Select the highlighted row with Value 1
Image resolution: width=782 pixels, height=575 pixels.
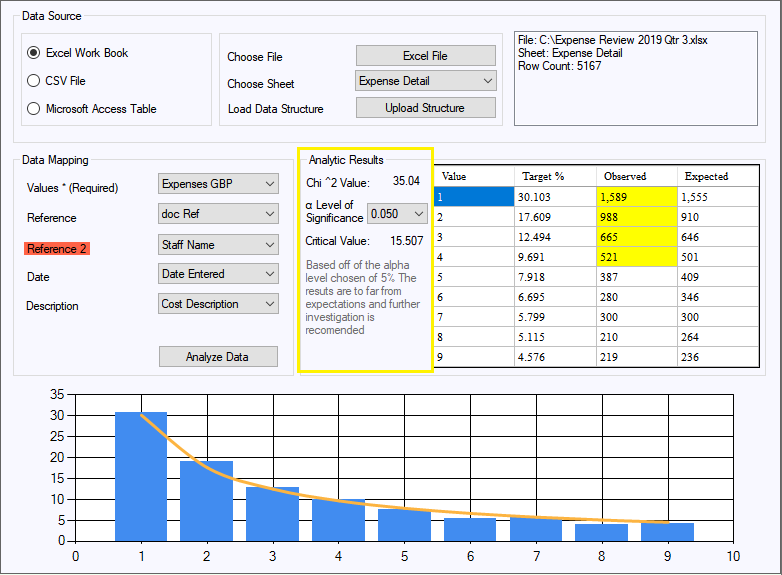pyautogui.click(x=474, y=197)
